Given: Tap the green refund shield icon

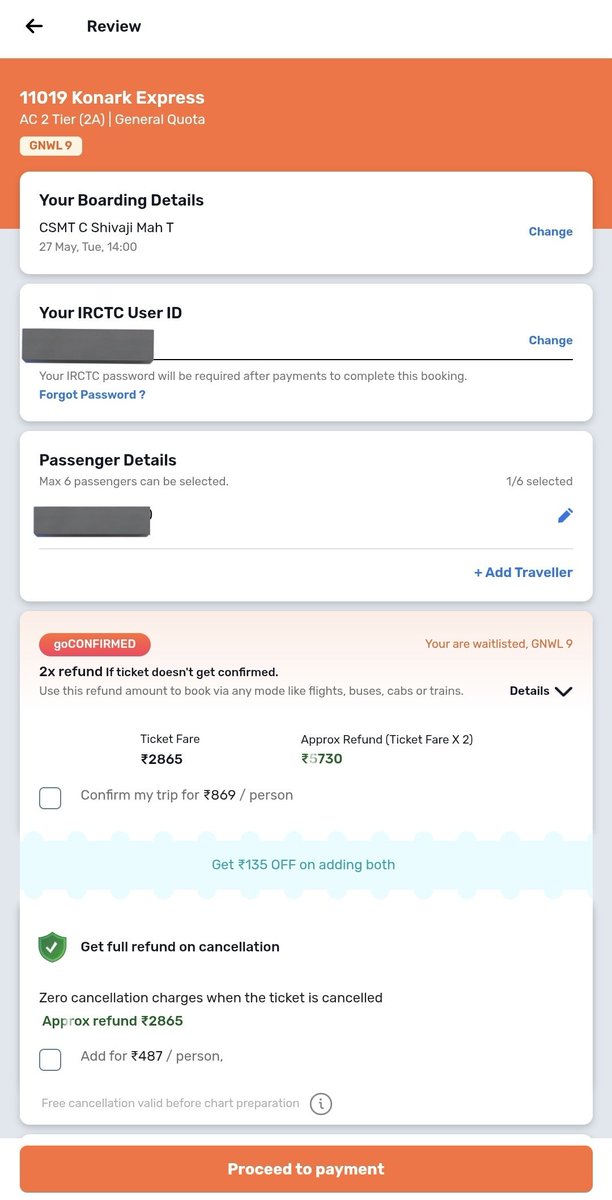Looking at the screenshot, I should (x=52, y=947).
